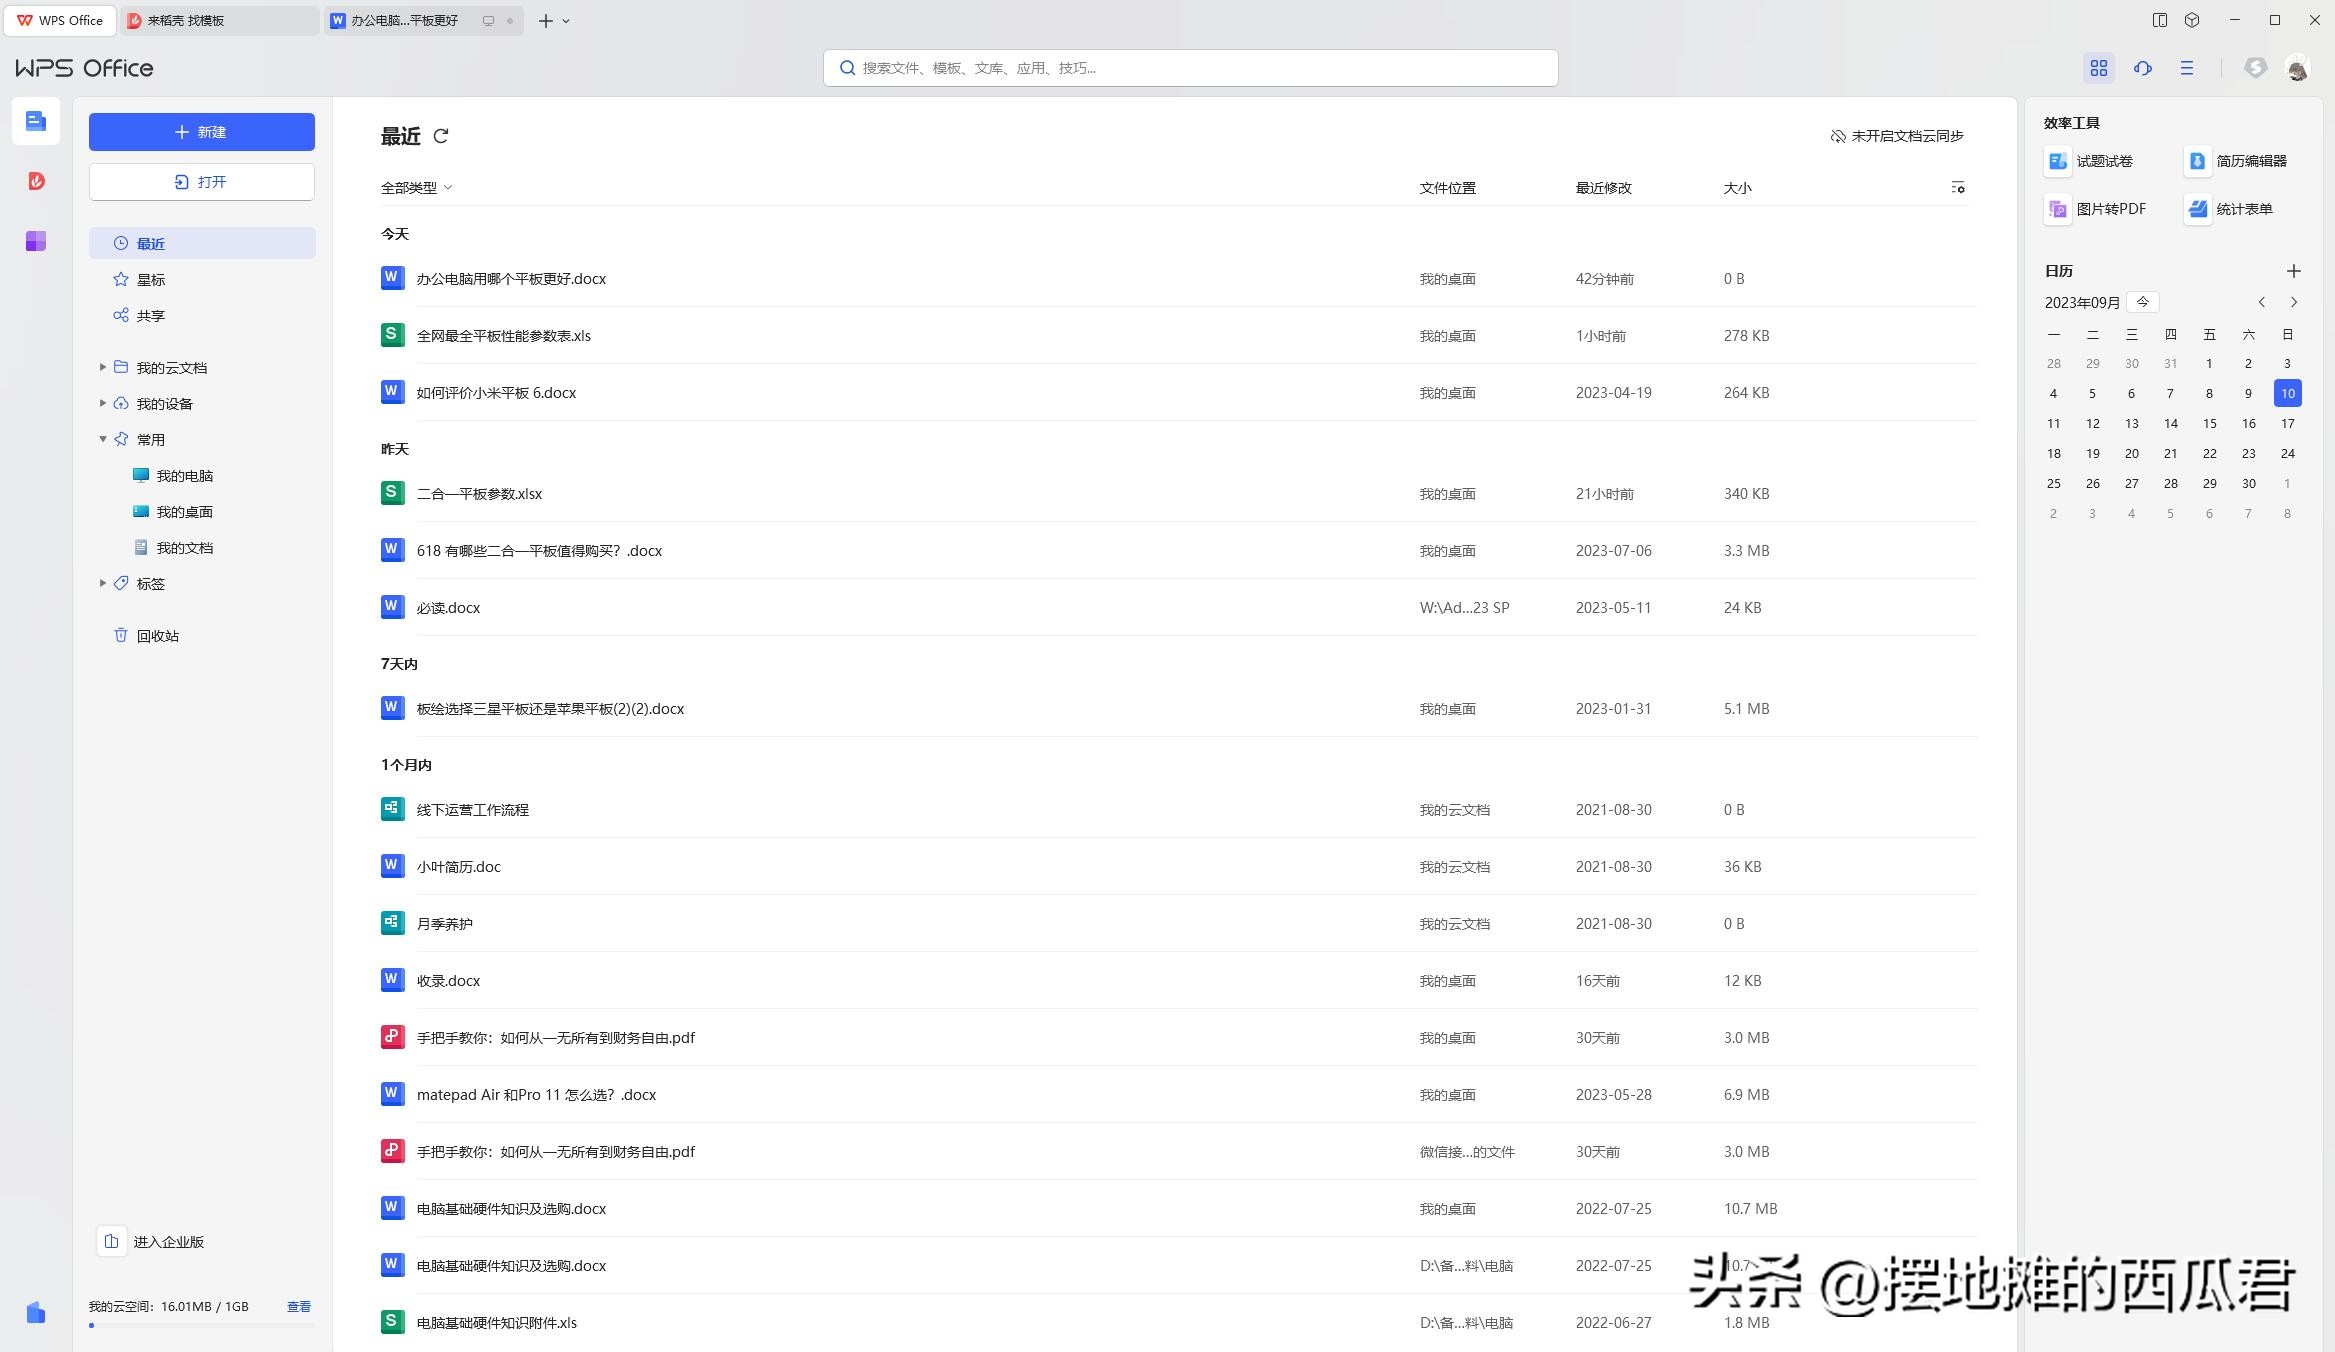Click the search input field
The width and height of the screenshot is (2335, 1352).
(x=1190, y=68)
